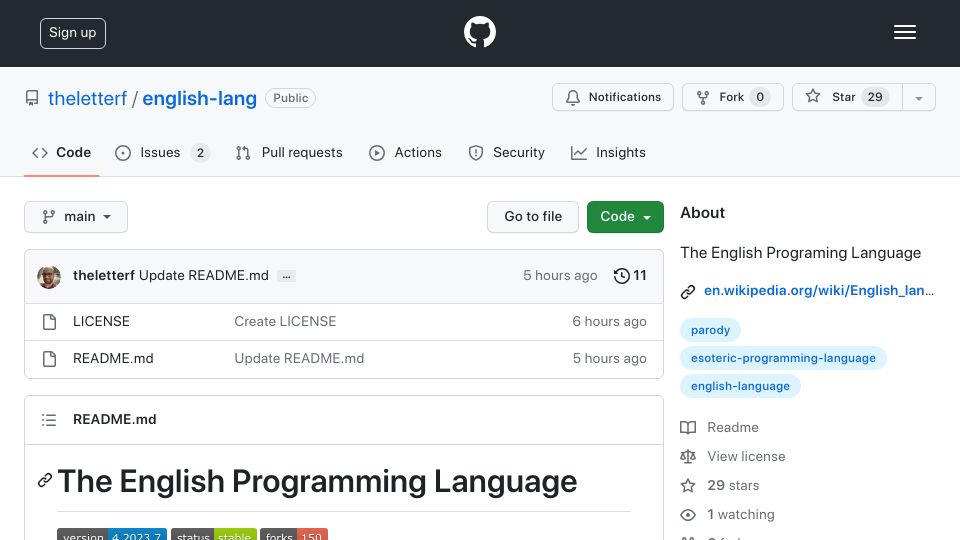Viewport: 960px width, 540px height.
Task: Open the en.wikipedia.org English language link
Action: pyautogui.click(x=819, y=290)
